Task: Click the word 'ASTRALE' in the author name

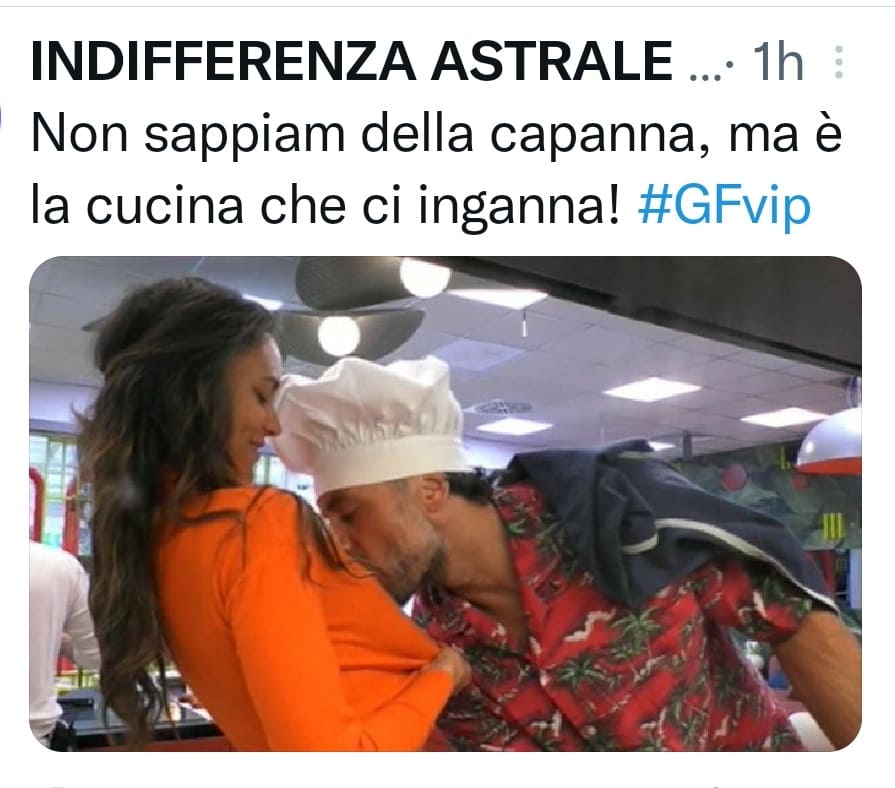Action: (551, 62)
